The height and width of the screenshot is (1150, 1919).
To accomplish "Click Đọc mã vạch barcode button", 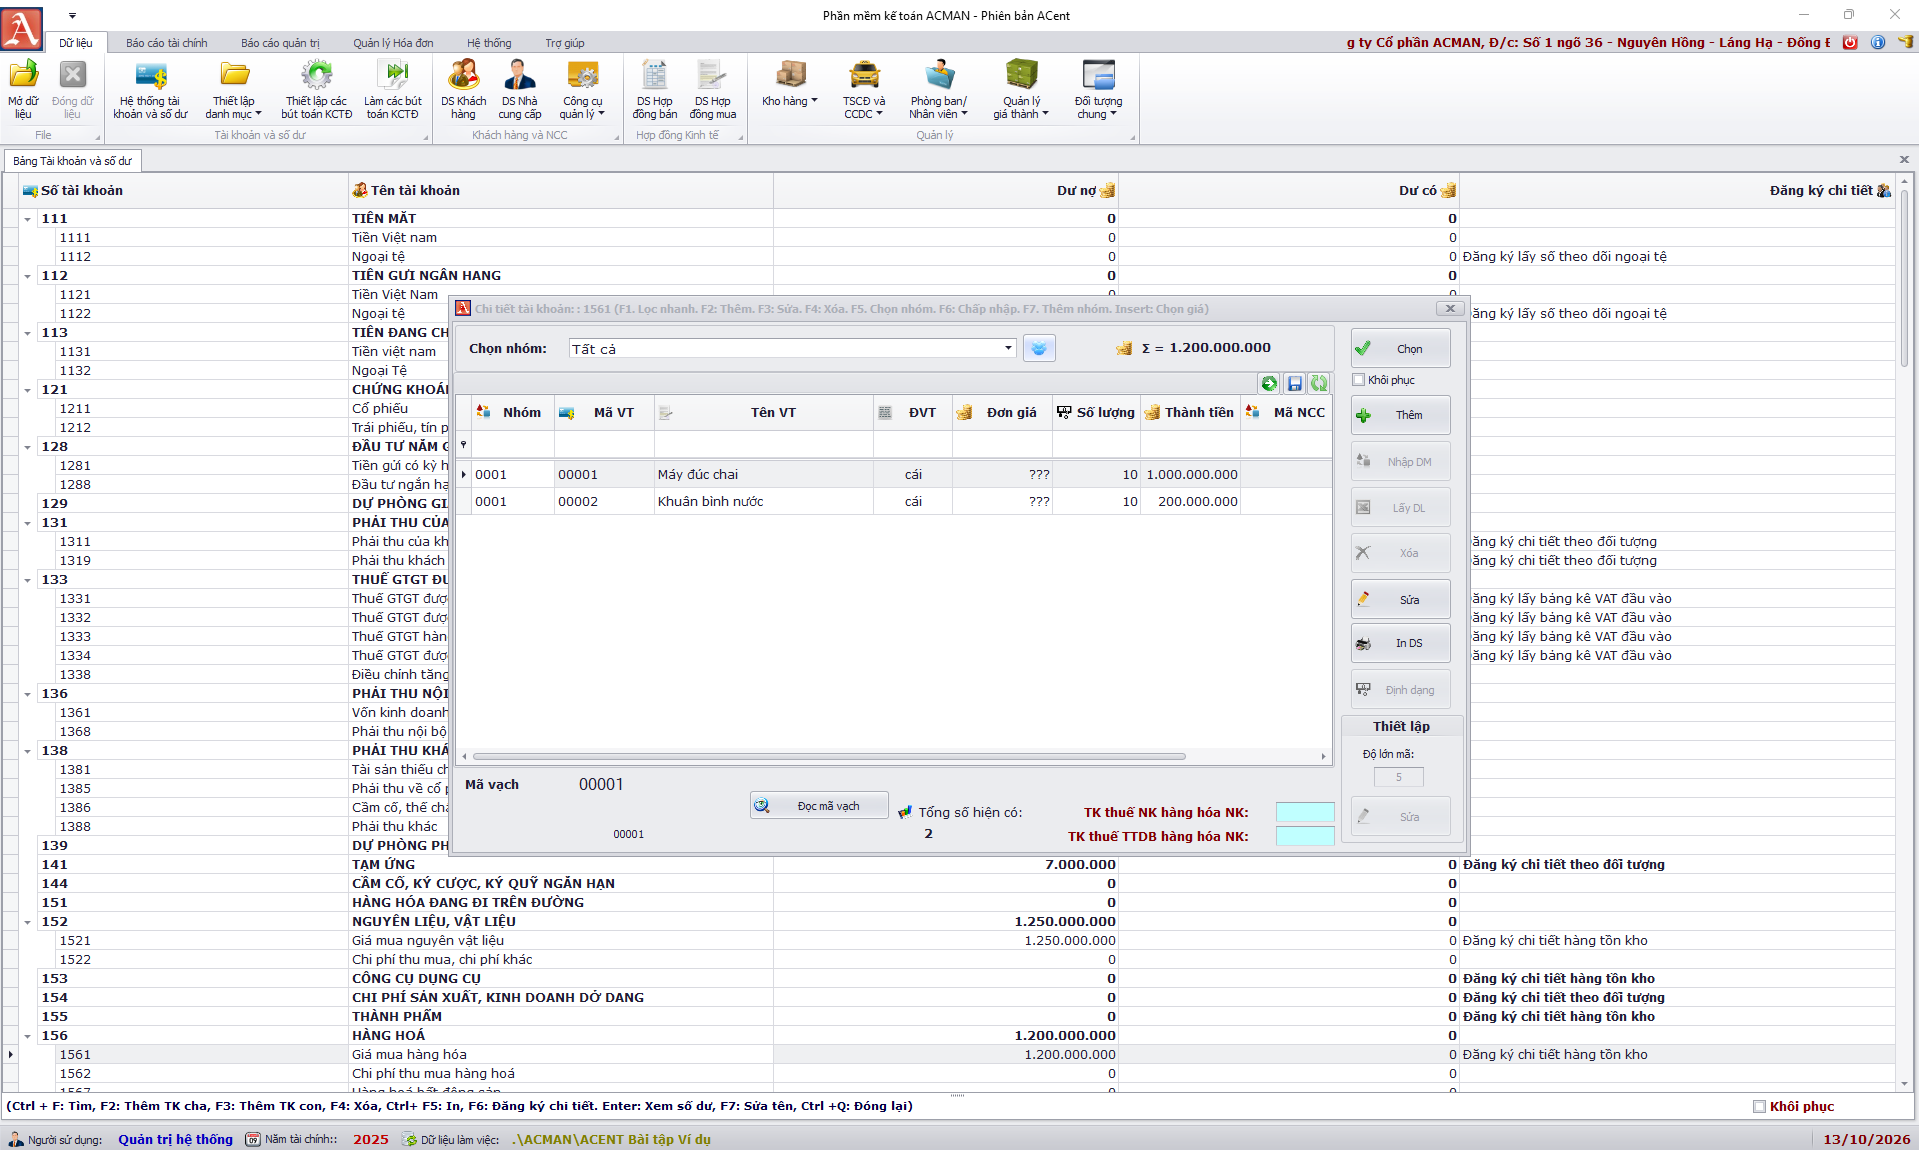I will pyautogui.click(x=819, y=806).
